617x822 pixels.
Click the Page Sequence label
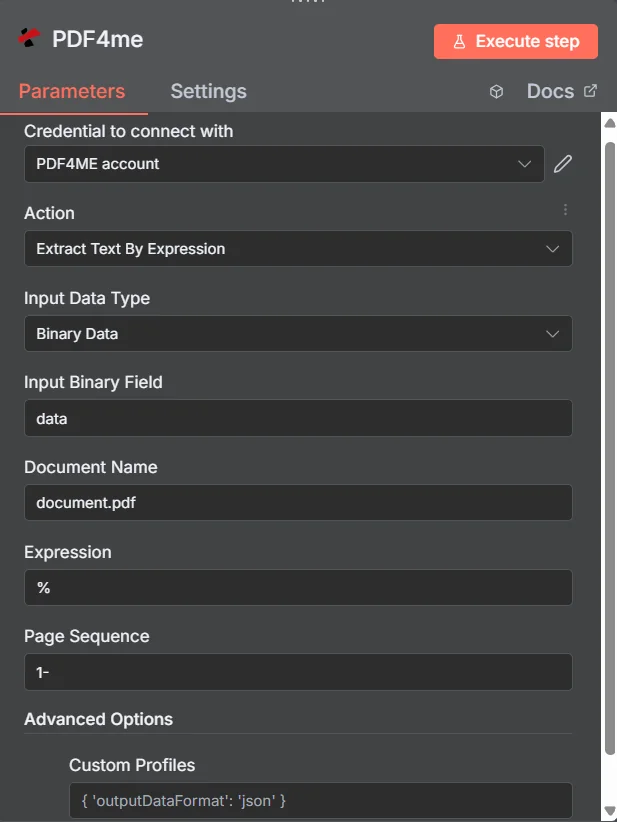coord(86,636)
